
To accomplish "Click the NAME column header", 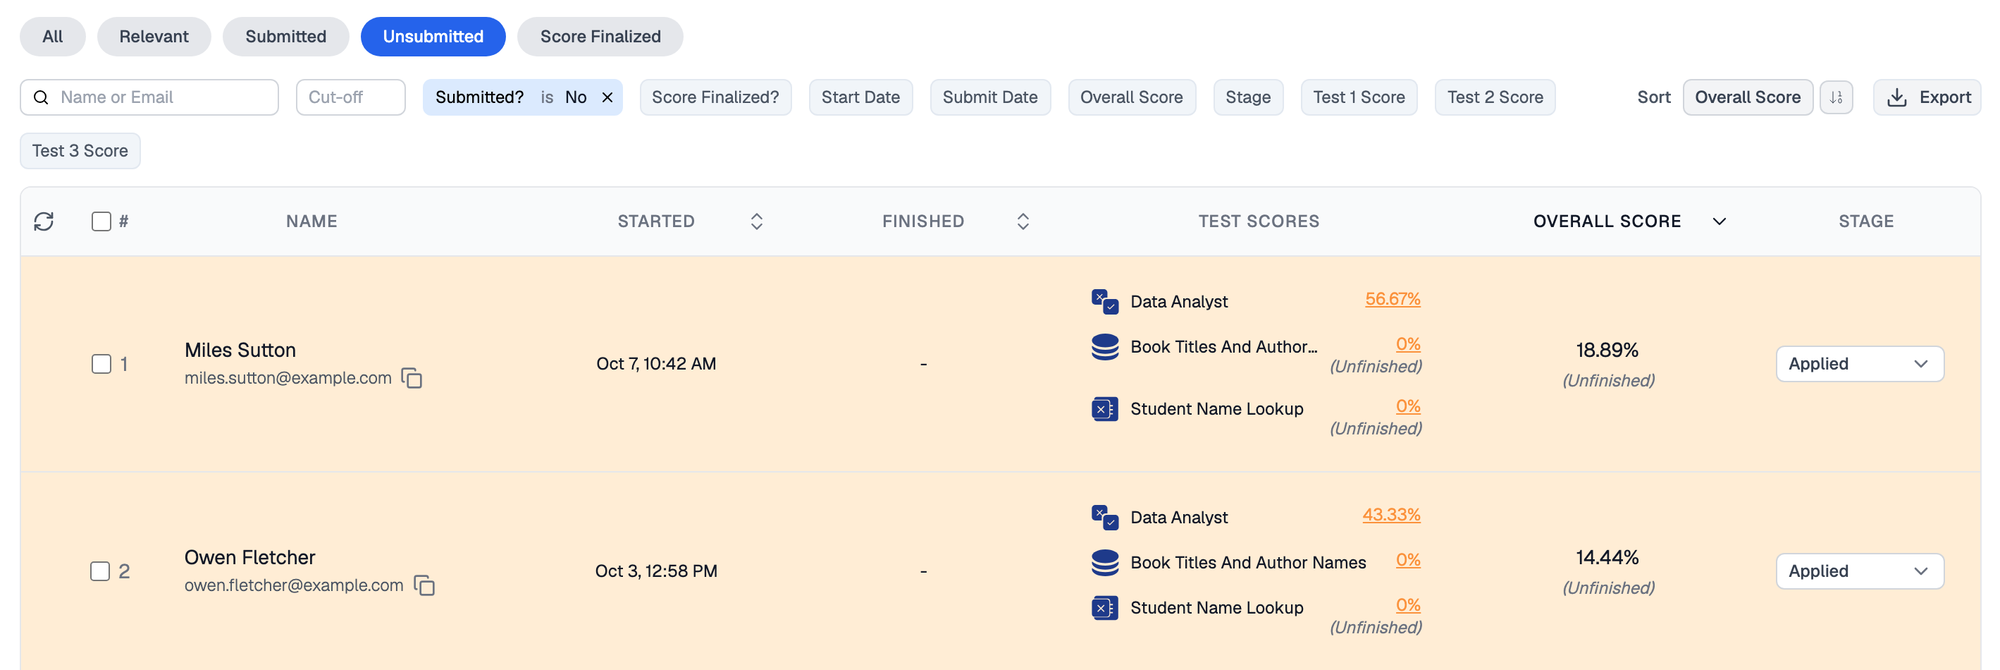I will click(x=312, y=221).
